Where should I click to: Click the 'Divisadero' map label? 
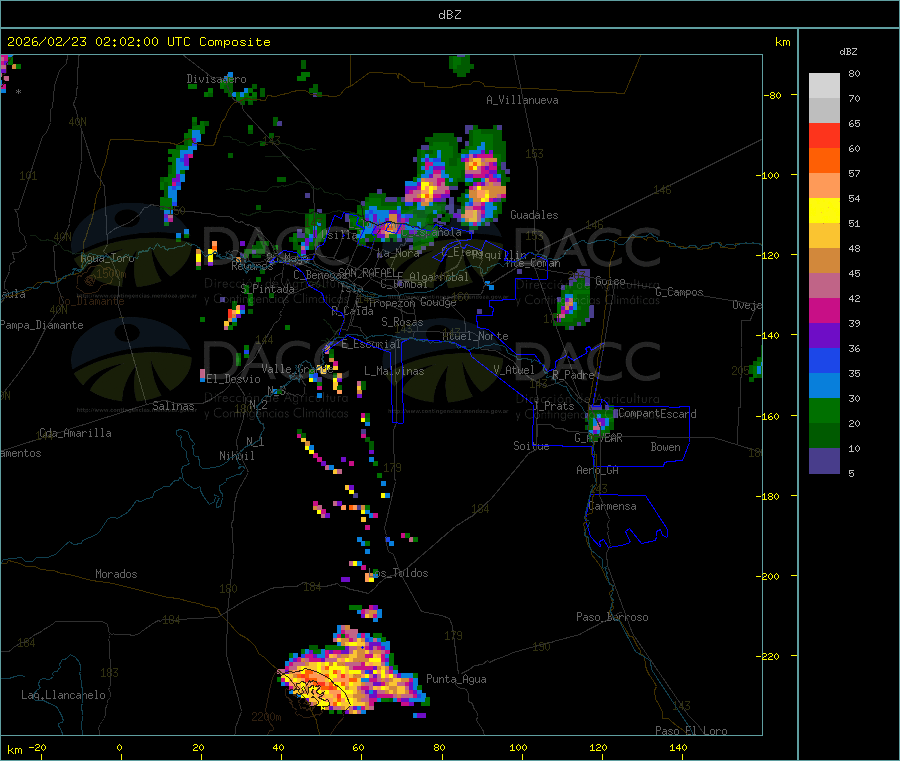tap(216, 79)
